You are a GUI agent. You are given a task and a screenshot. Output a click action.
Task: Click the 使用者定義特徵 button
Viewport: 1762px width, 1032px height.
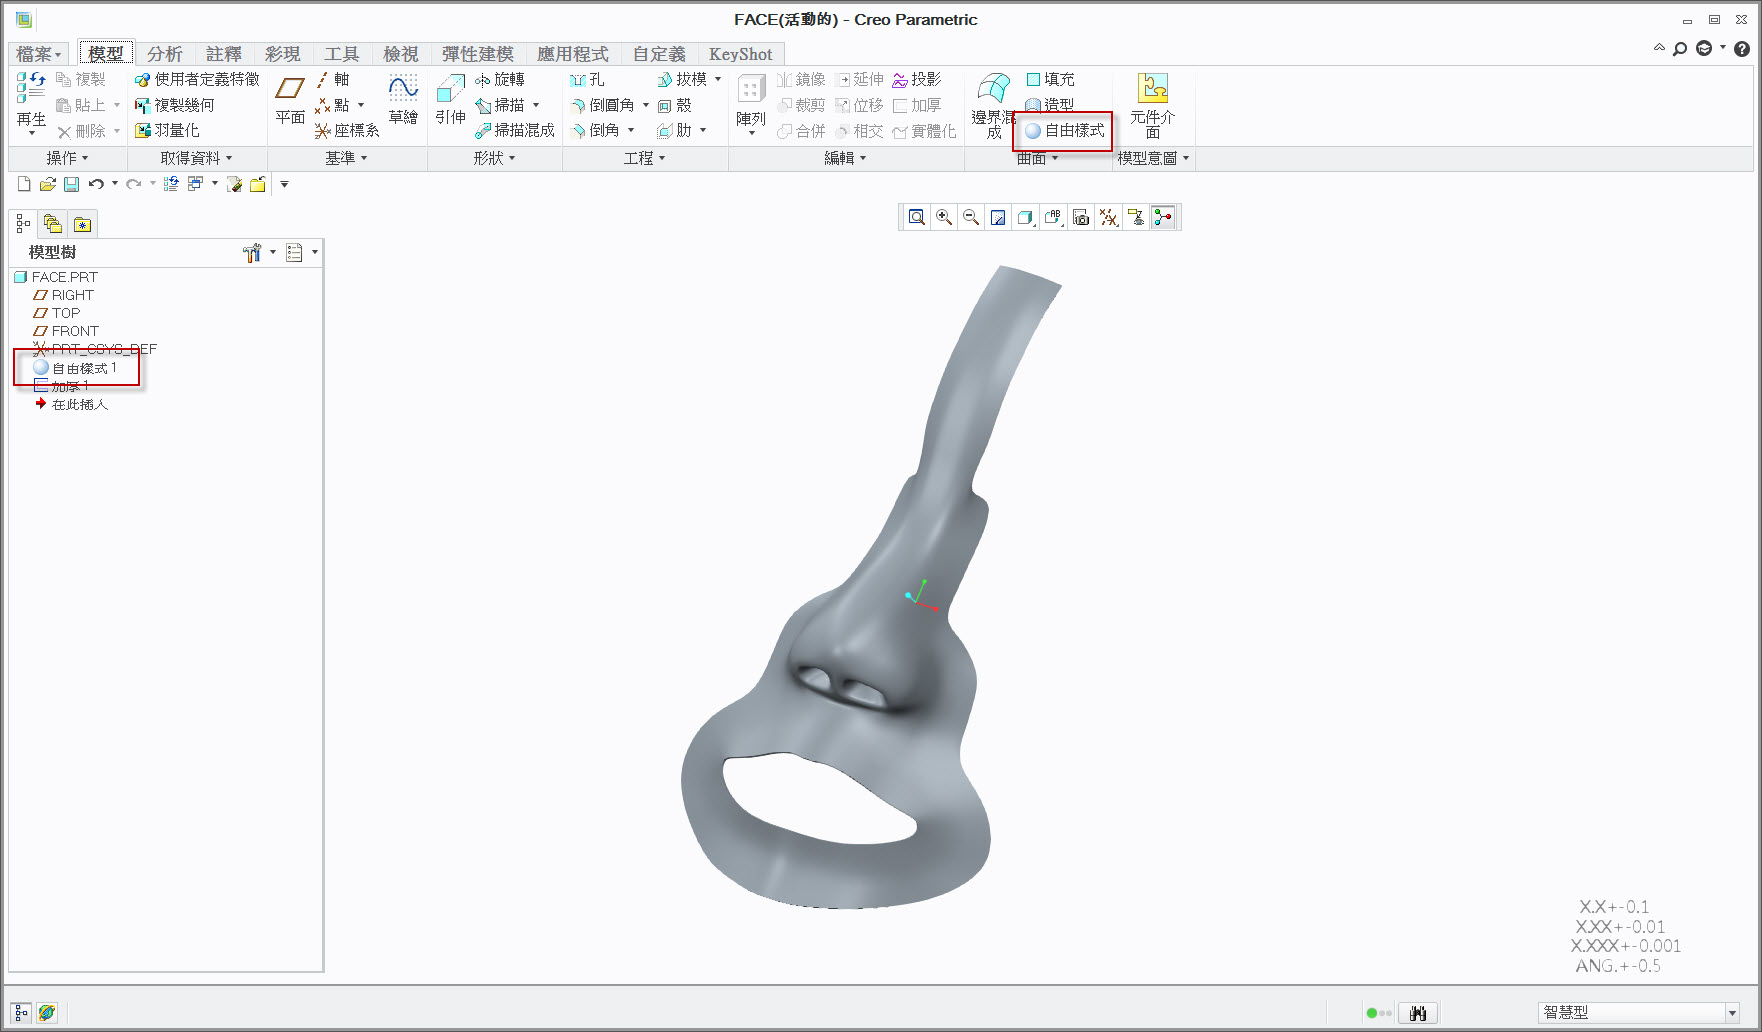coord(197,79)
